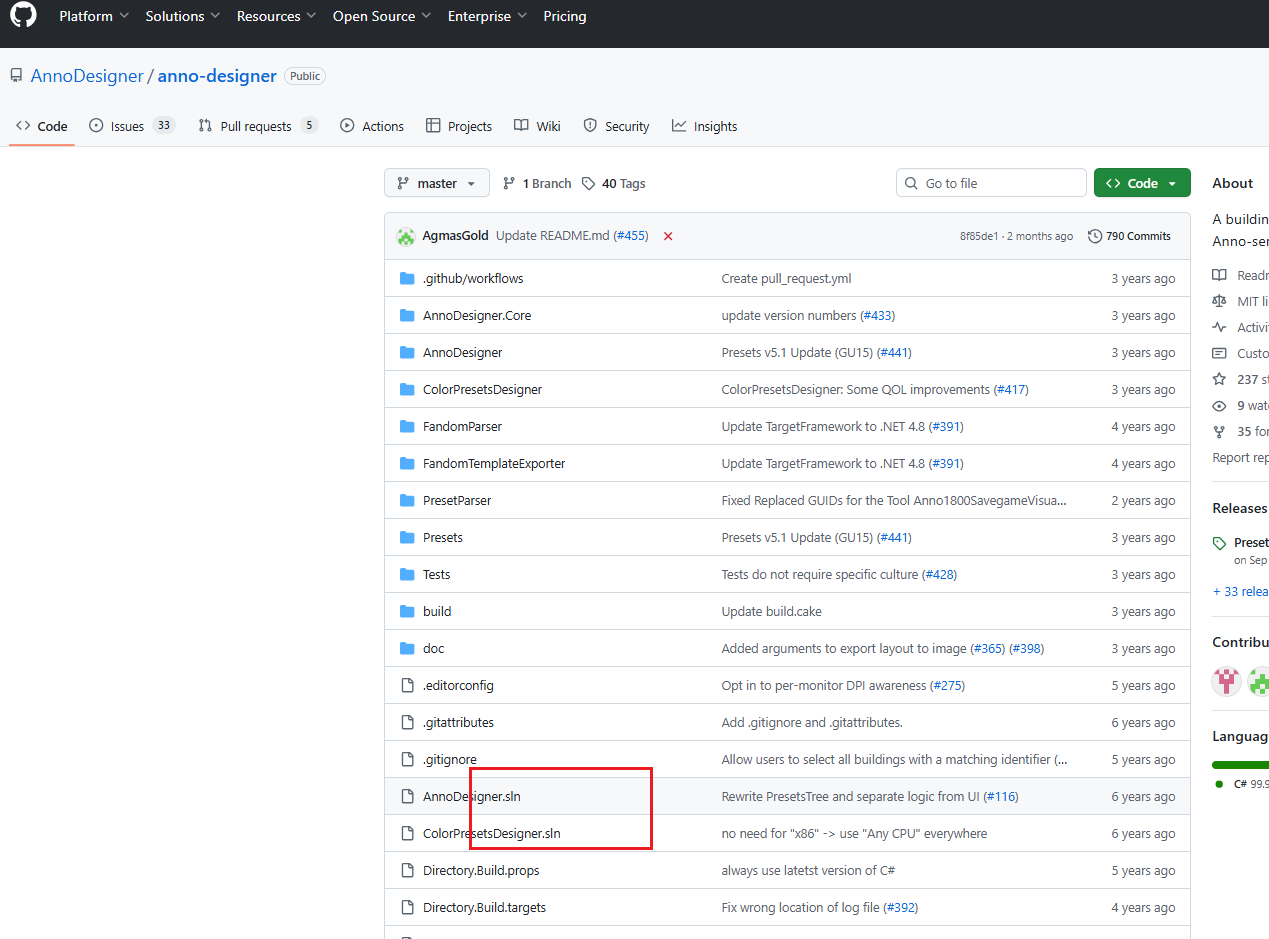This screenshot has width=1269, height=939.
Task: Open commit 'always use latetst version of C#'
Action: pos(808,870)
